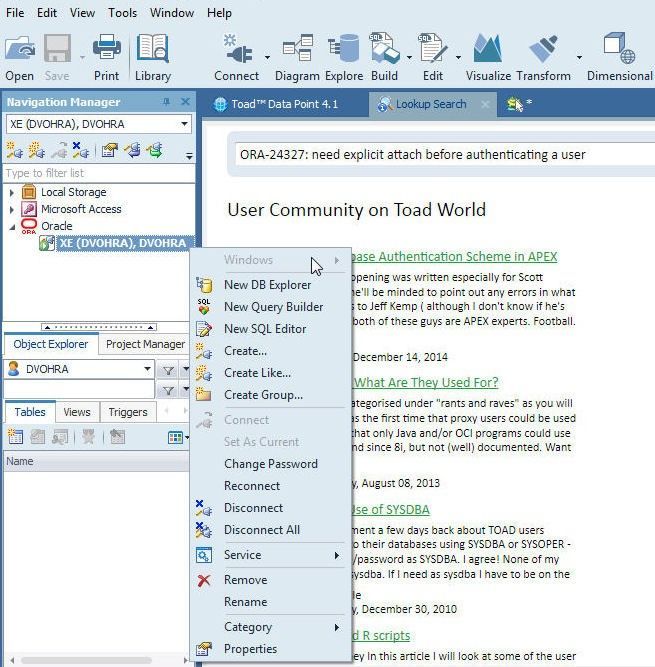Open the Service submenu in context menu

271,555
